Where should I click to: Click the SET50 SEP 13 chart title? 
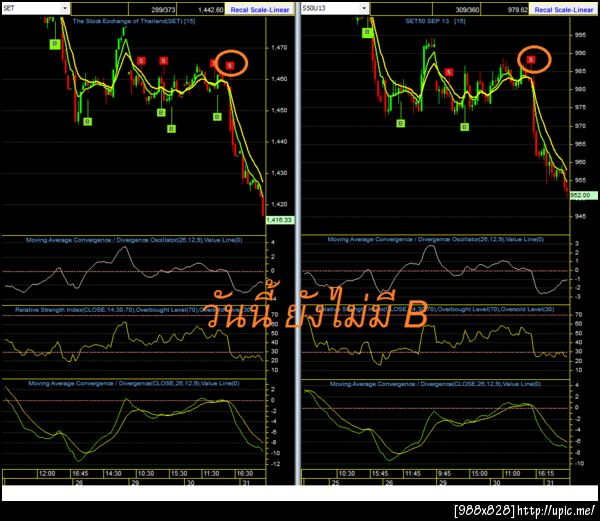coord(435,21)
